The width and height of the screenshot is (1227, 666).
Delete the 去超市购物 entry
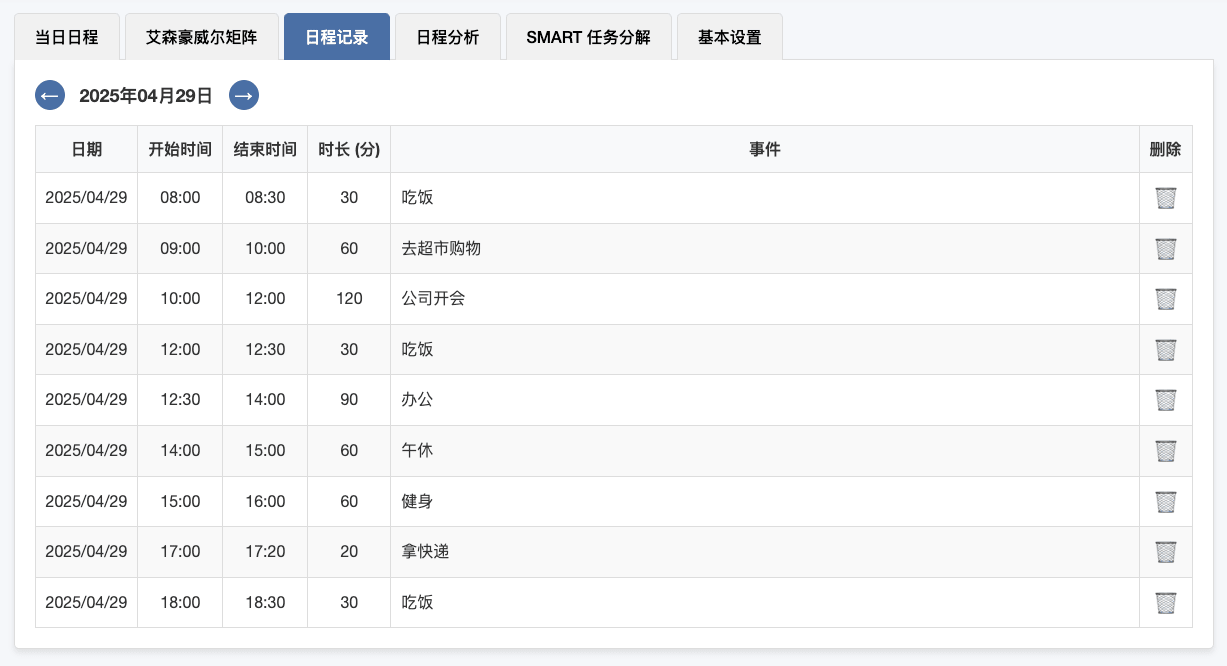click(x=1165, y=248)
